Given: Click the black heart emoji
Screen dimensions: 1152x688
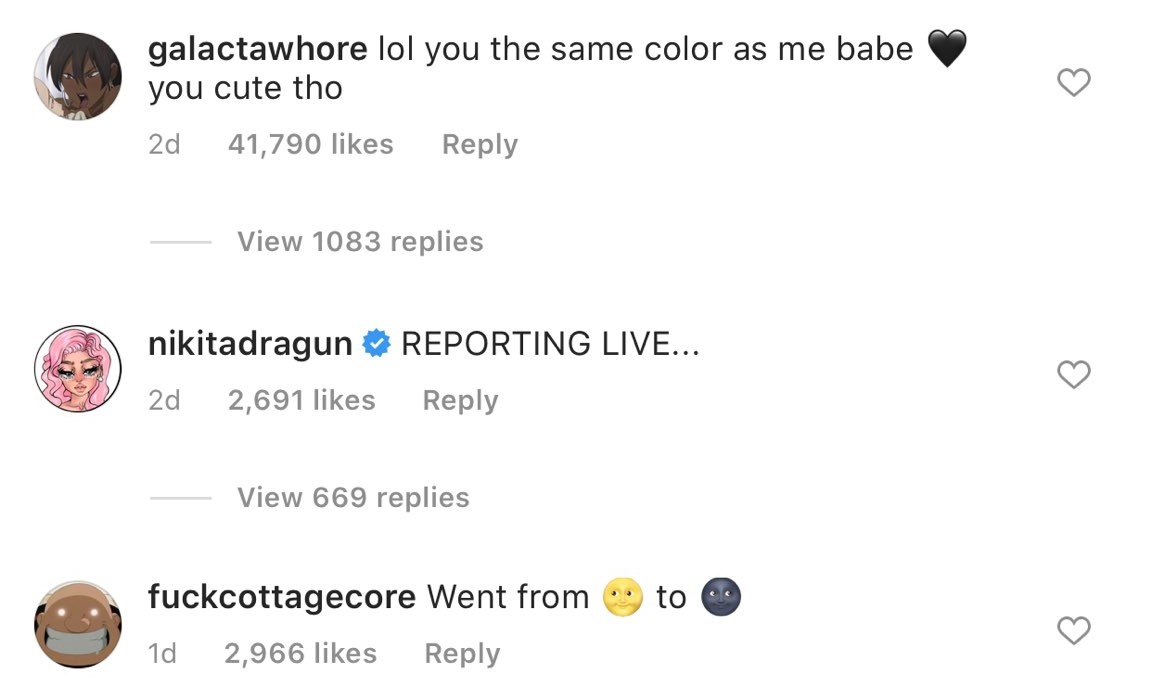Looking at the screenshot, I should click(x=947, y=49).
